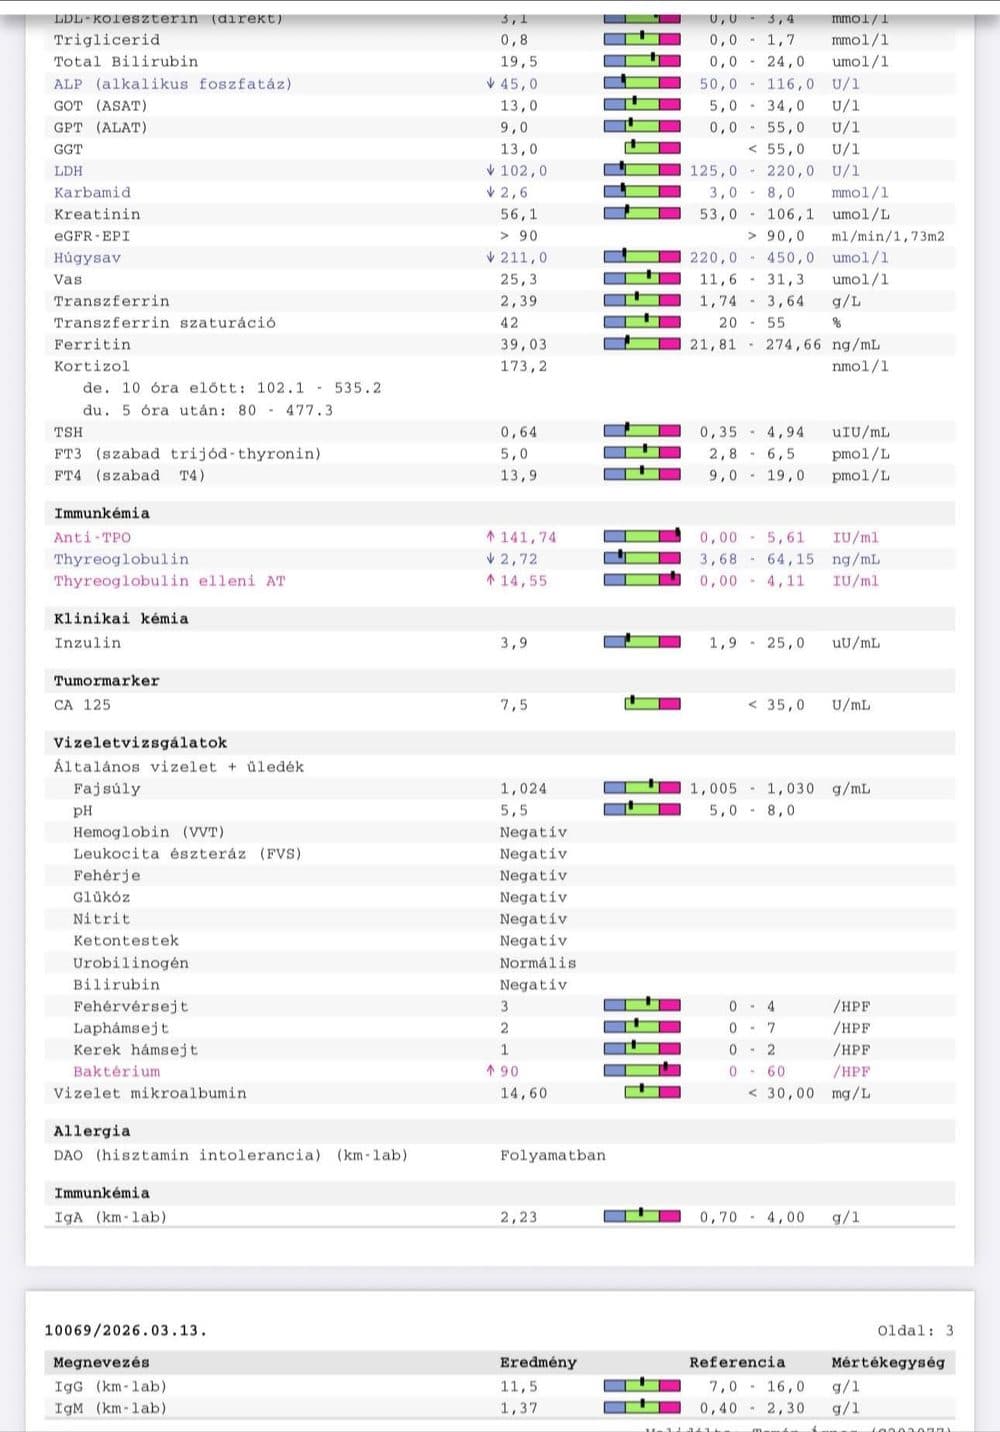Select the 'GPT (ALAT)' label
1000x1432 pixels.
click(x=100, y=128)
